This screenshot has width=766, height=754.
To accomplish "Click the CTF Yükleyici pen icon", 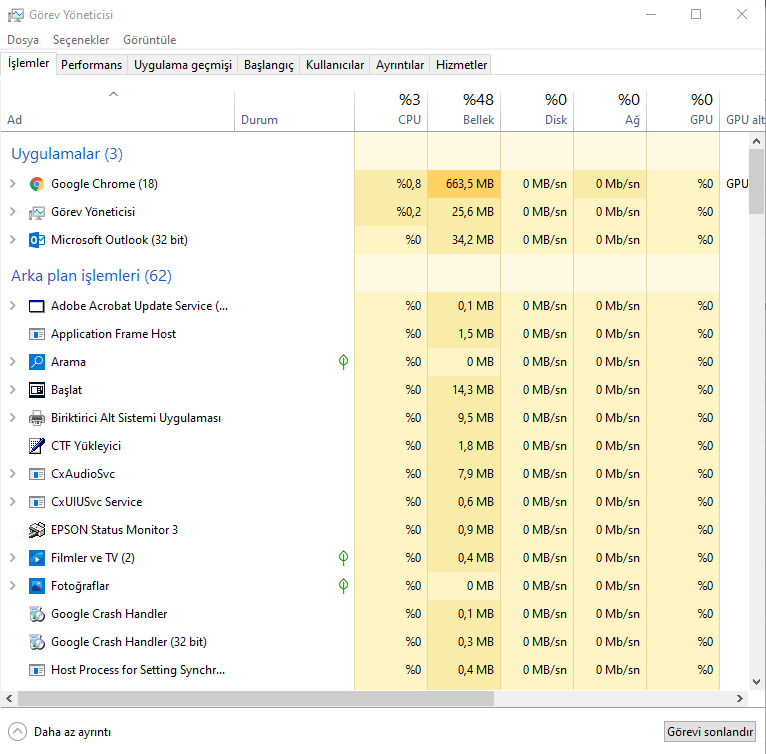I will [x=37, y=446].
